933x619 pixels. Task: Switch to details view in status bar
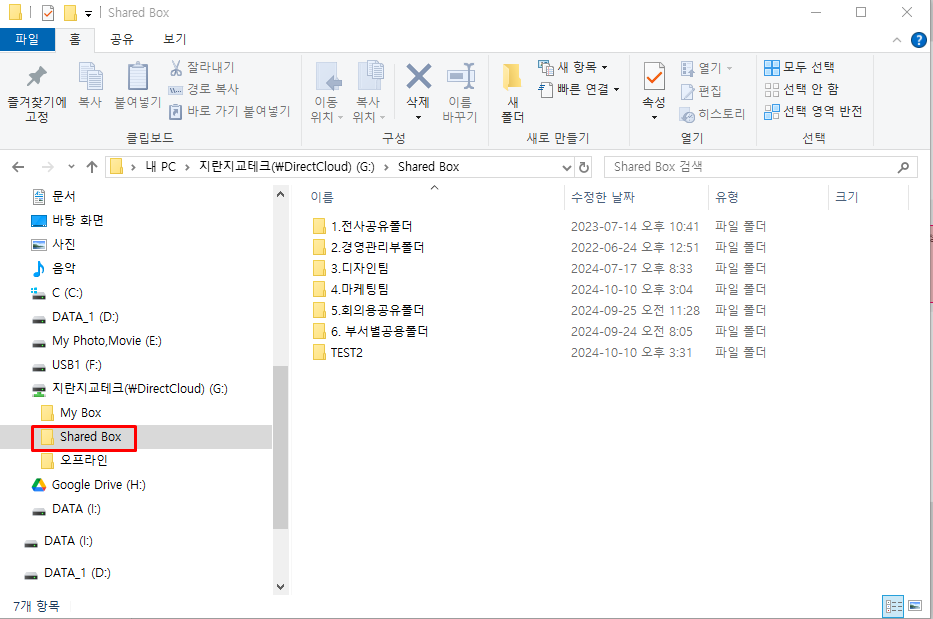[x=892, y=606]
